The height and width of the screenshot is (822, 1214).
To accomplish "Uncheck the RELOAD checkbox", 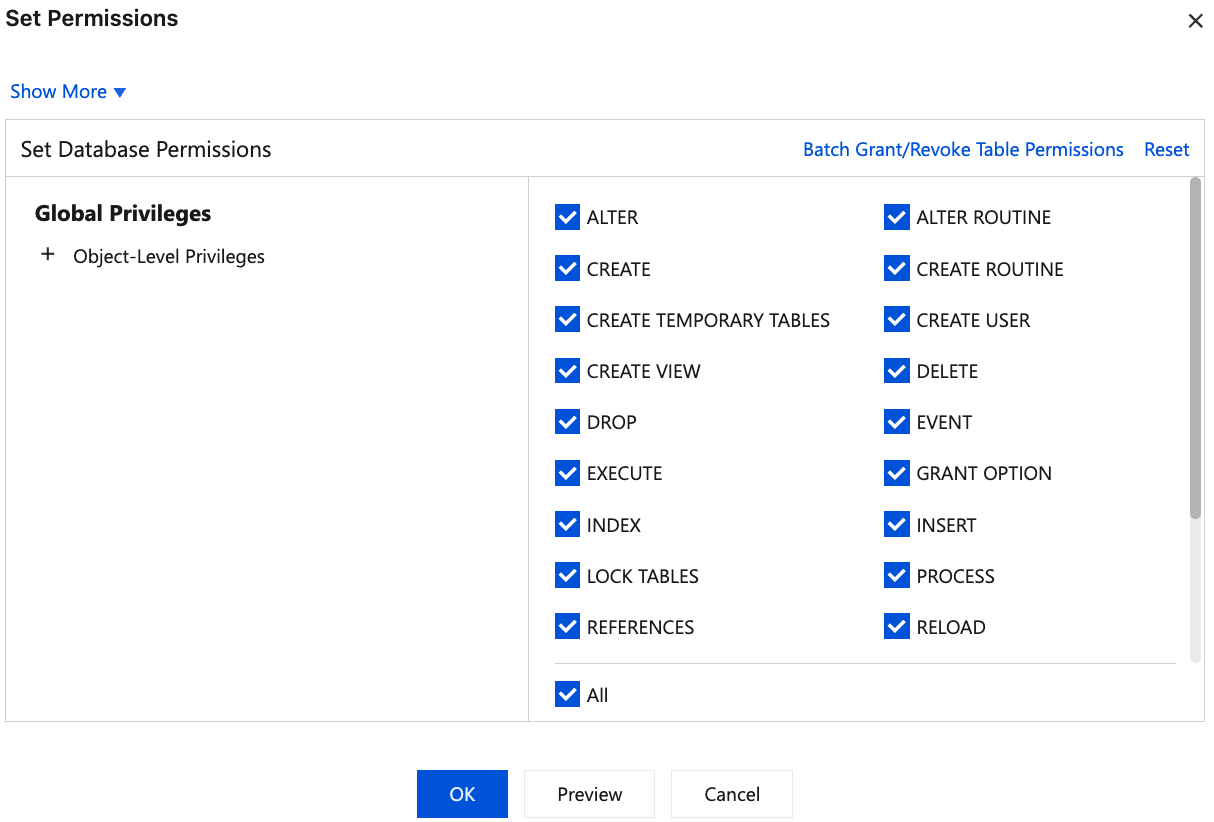I will tap(897, 627).
